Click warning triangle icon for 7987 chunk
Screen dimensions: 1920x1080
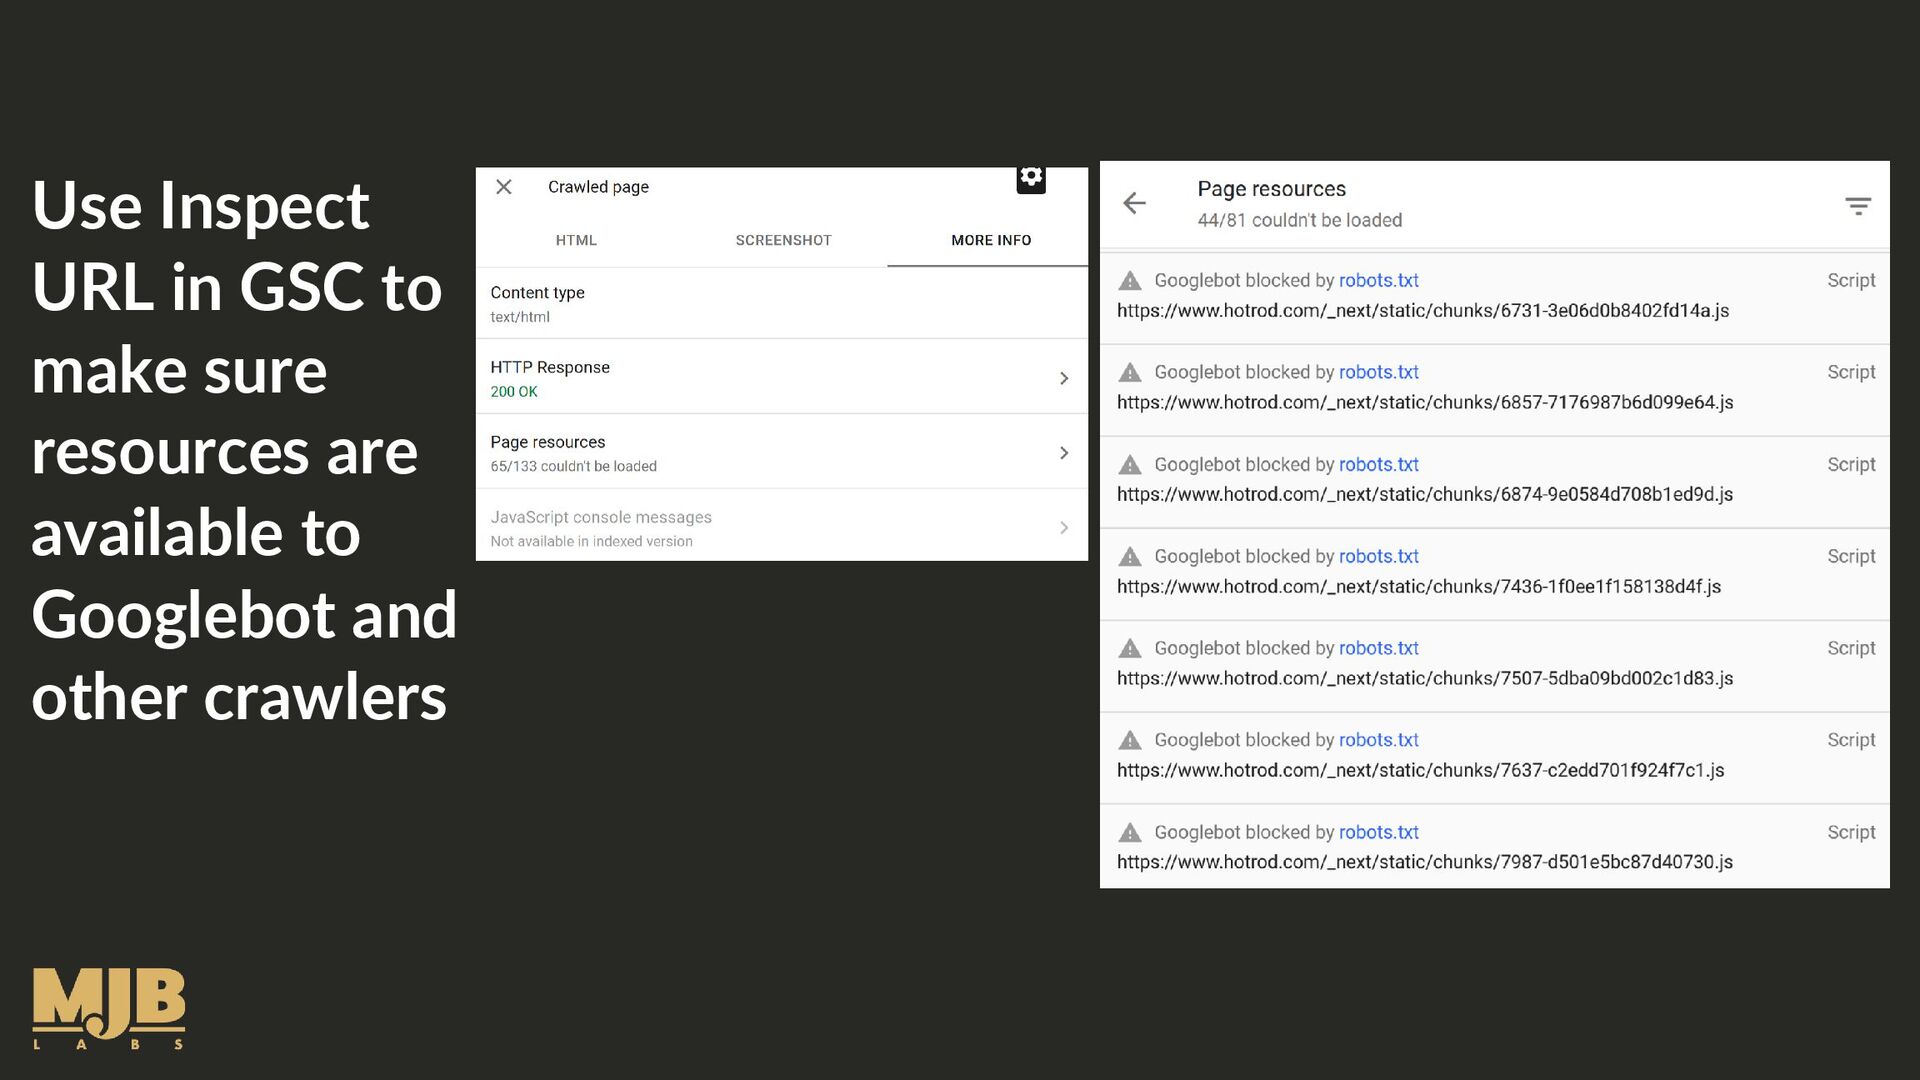[1130, 833]
